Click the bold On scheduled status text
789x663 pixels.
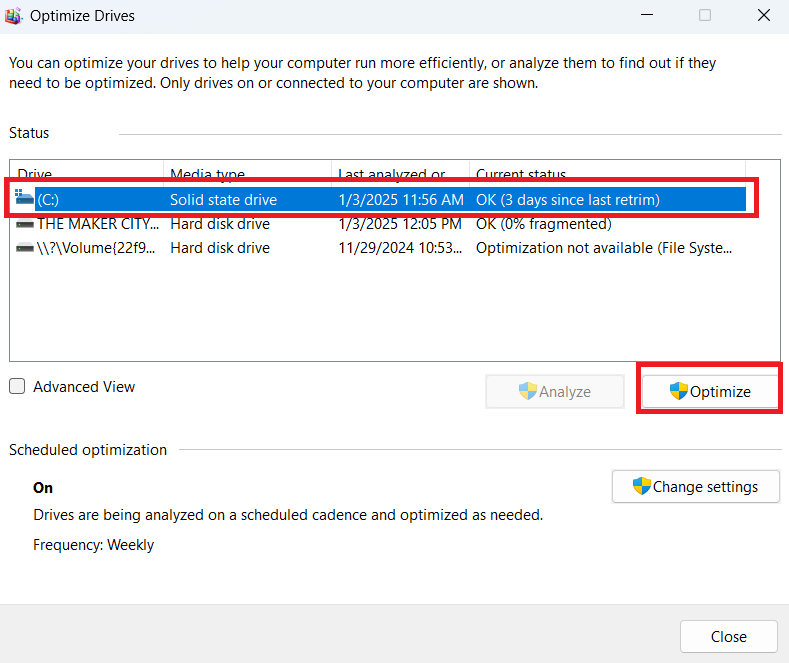click(43, 488)
